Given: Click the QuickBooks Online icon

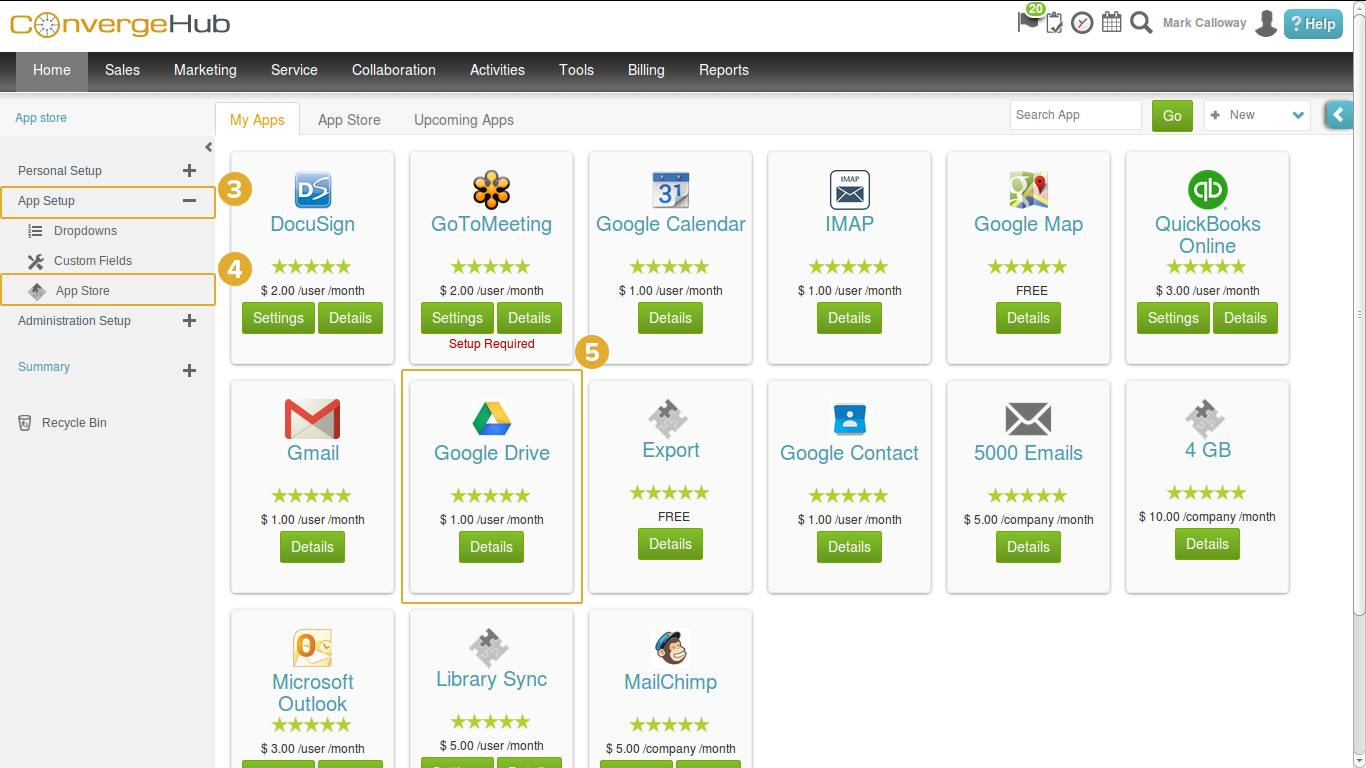Looking at the screenshot, I should pyautogui.click(x=1207, y=189).
